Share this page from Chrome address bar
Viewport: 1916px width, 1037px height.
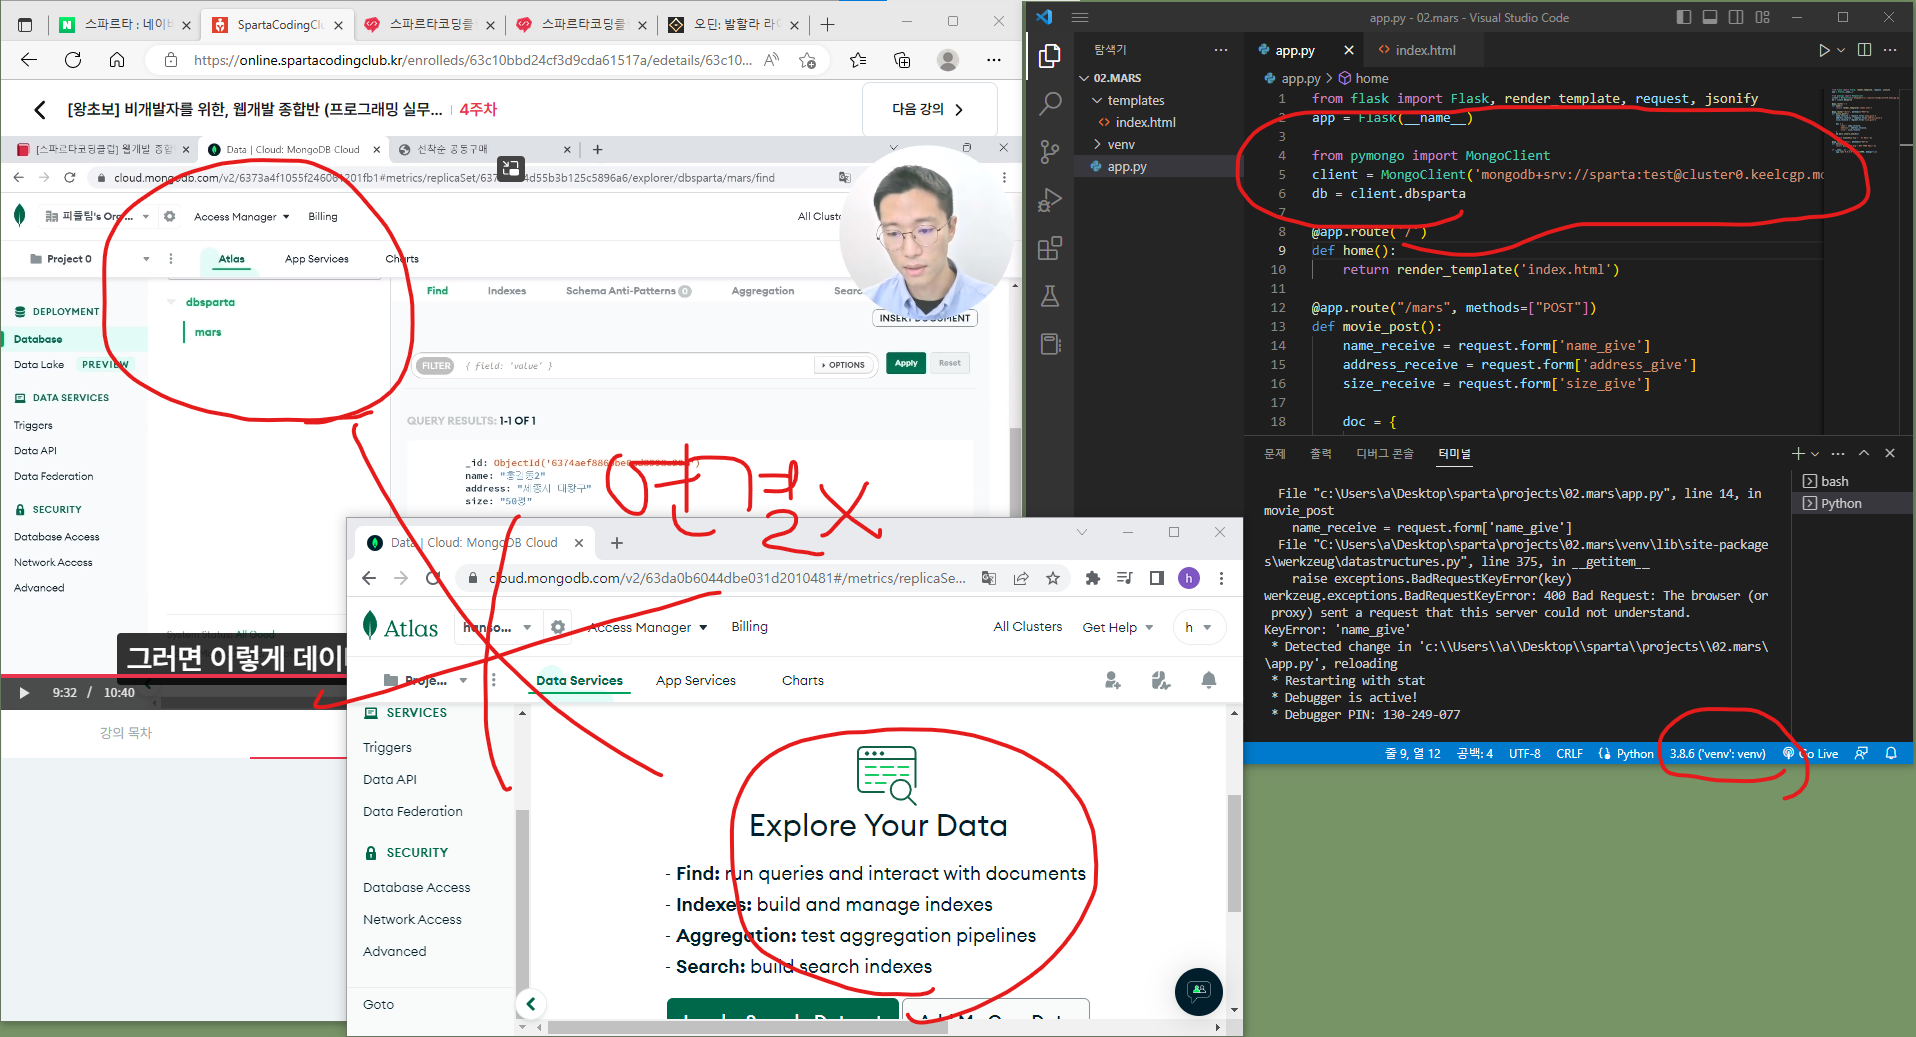pyautogui.click(x=1021, y=578)
